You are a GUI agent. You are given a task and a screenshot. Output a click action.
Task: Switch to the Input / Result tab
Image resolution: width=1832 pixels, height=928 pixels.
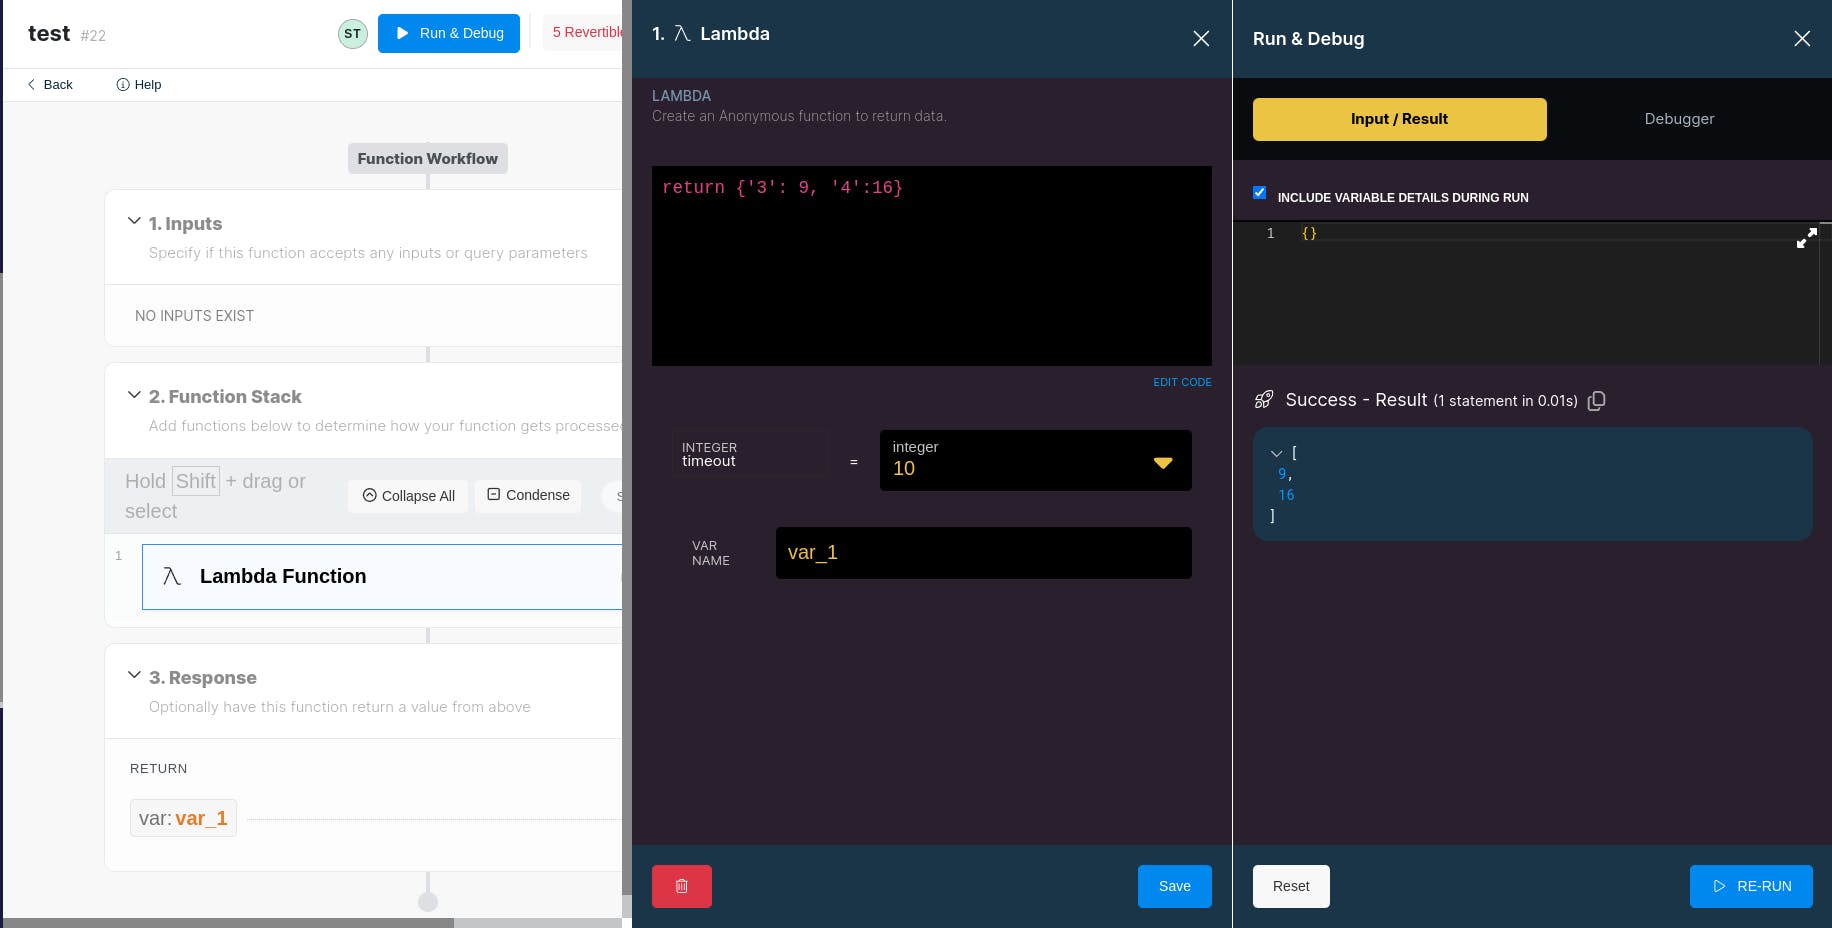1400,119
